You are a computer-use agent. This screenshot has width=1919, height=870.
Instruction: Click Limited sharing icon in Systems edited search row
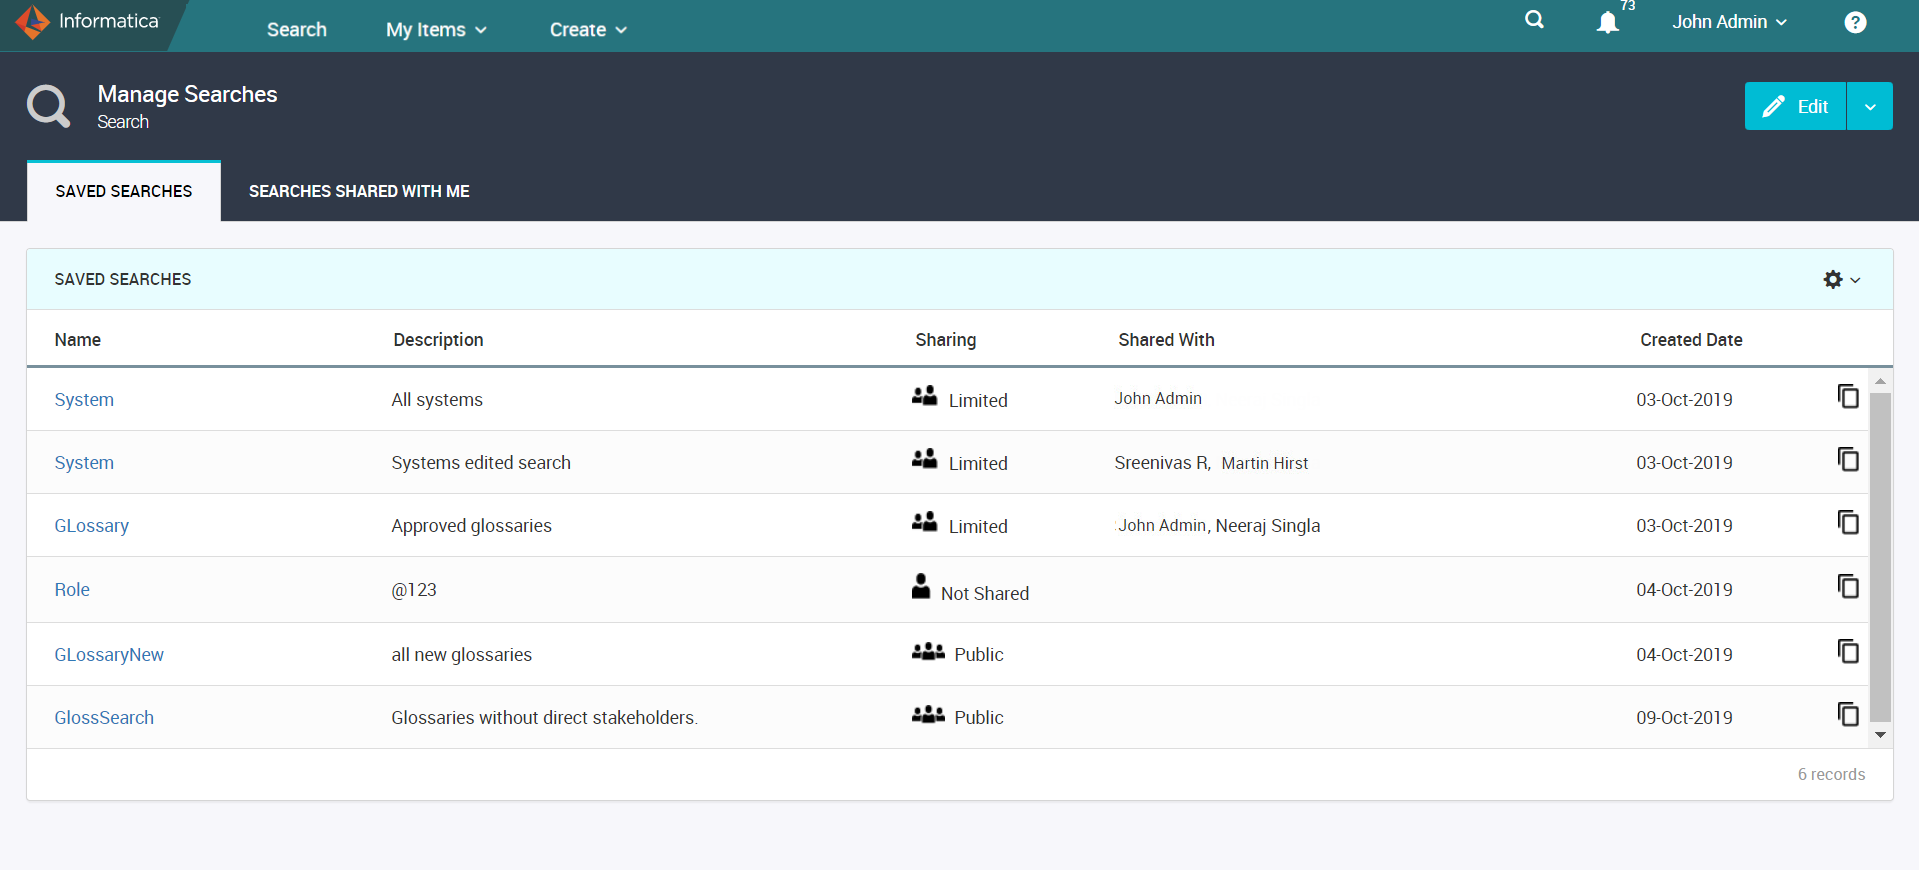924,458
